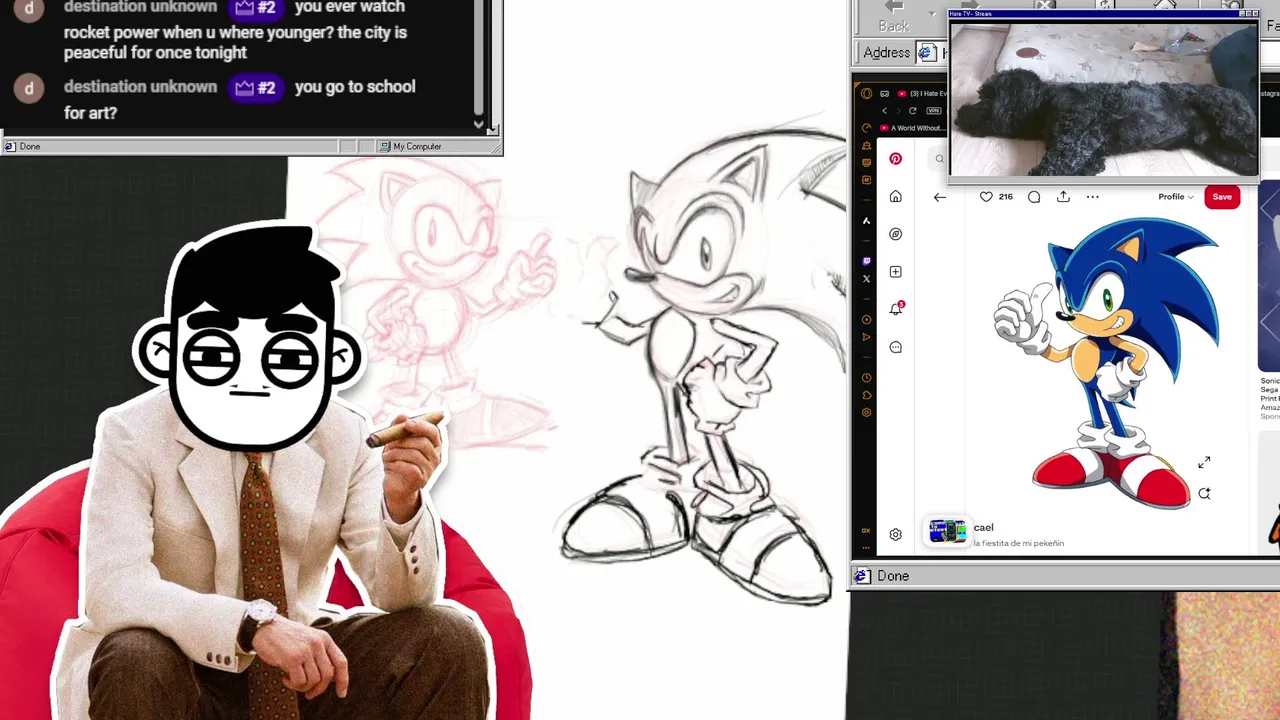Image resolution: width=1280 pixels, height=720 pixels.
Task: Click the chat window vertical scrollbar down arrow
Action: pyautogui.click(x=478, y=124)
